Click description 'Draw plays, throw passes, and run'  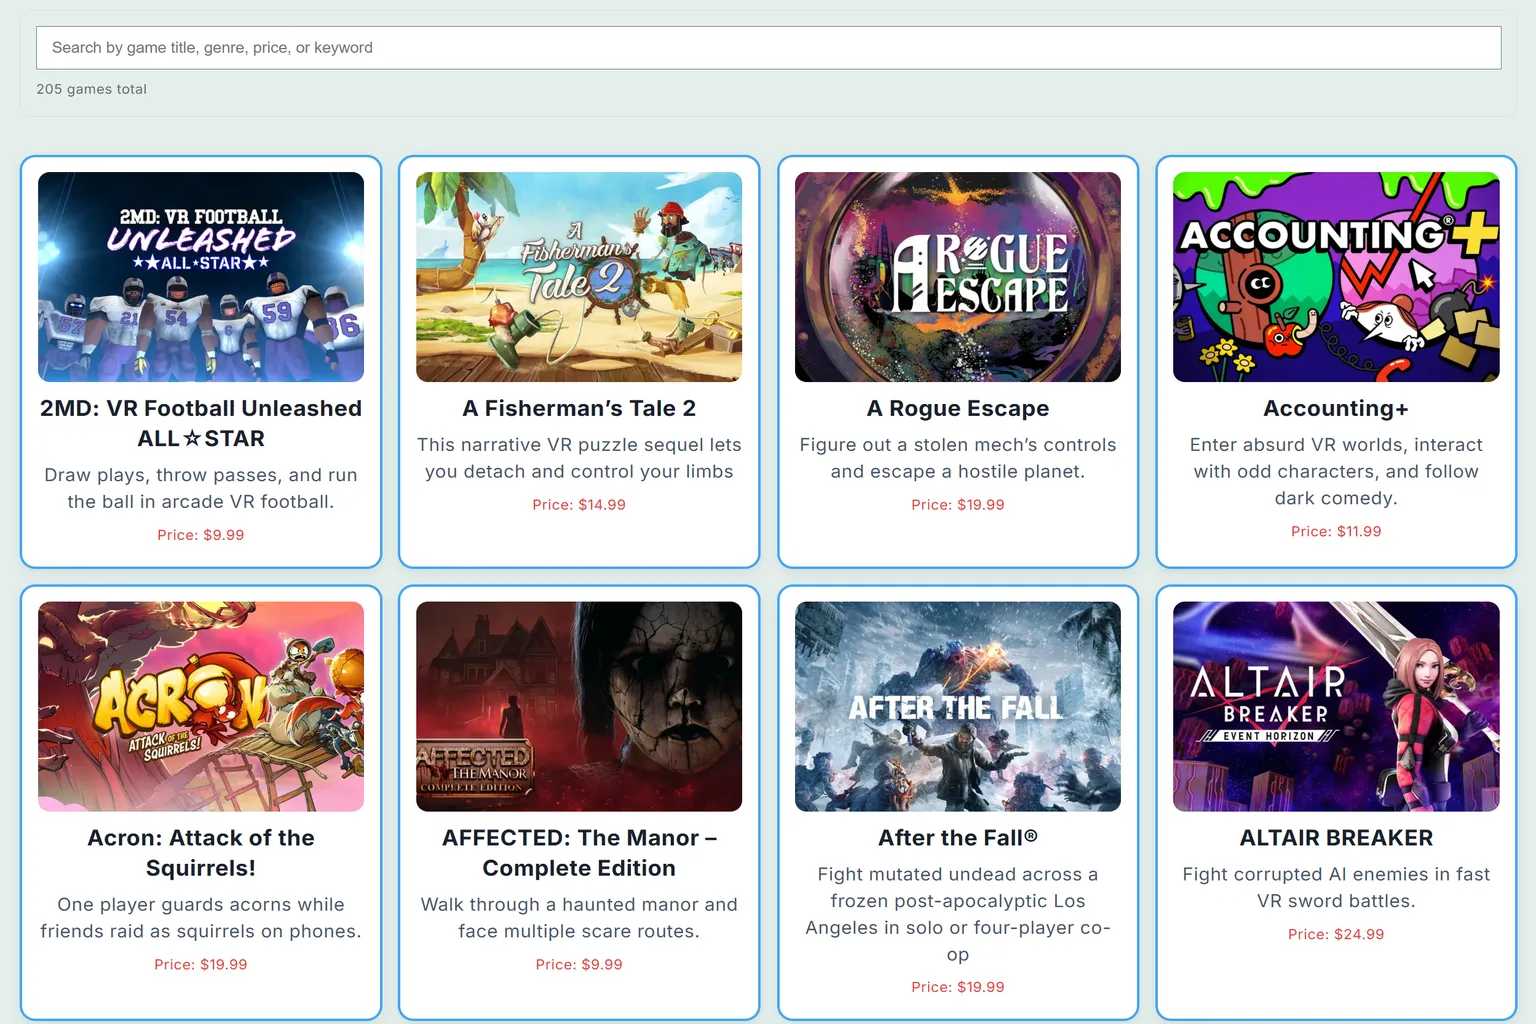(201, 488)
